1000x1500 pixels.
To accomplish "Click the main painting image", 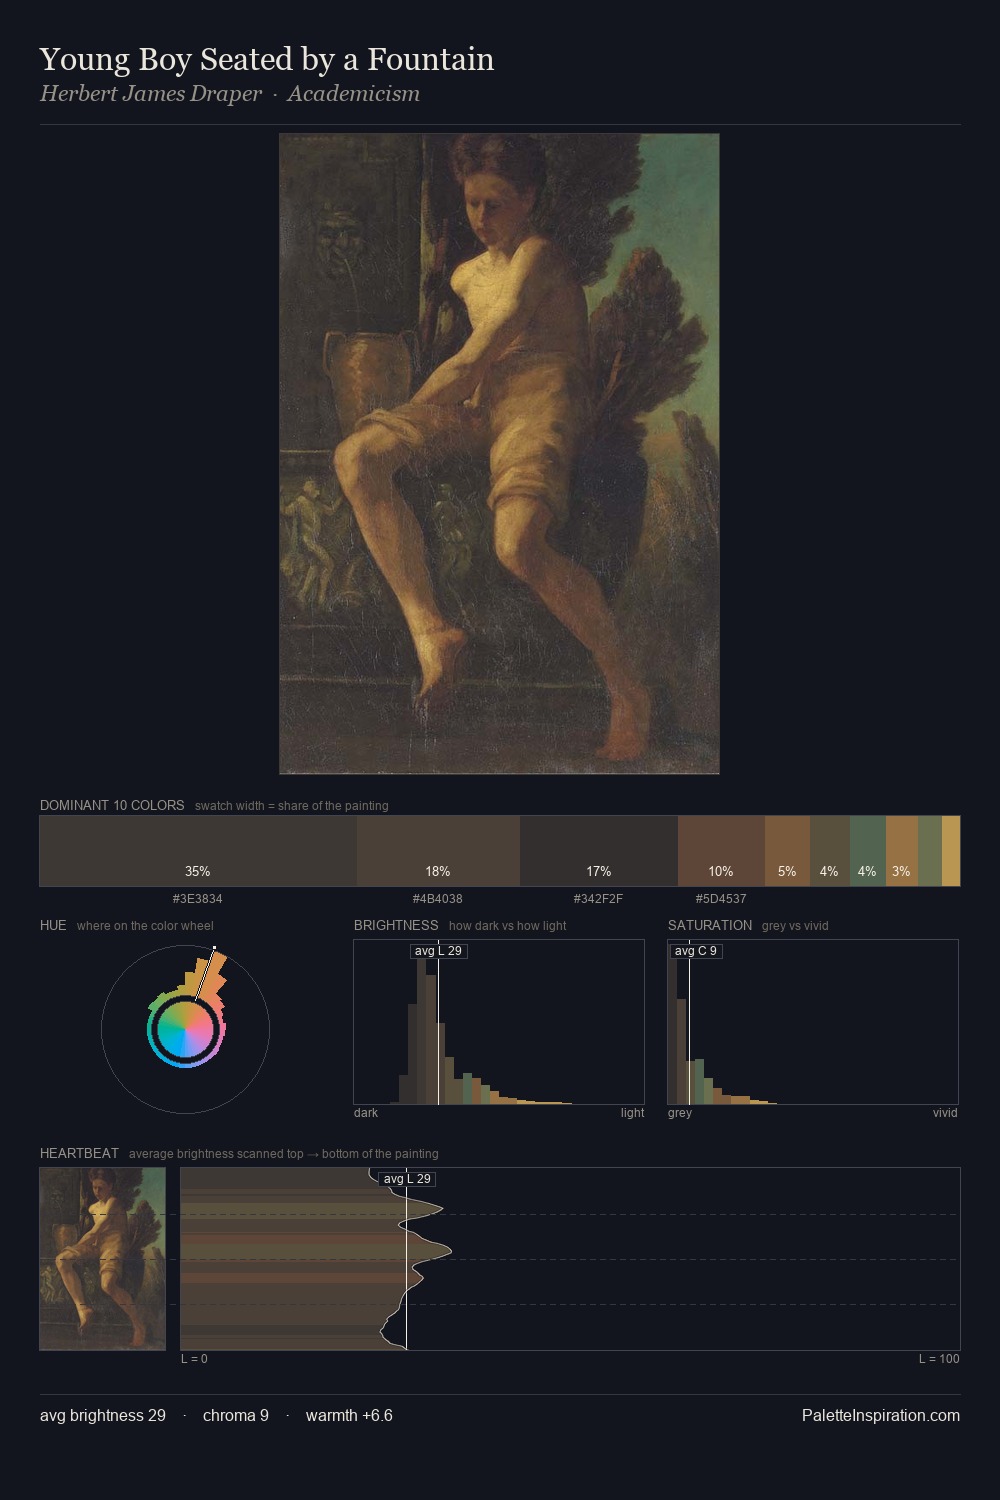I will pos(499,454).
